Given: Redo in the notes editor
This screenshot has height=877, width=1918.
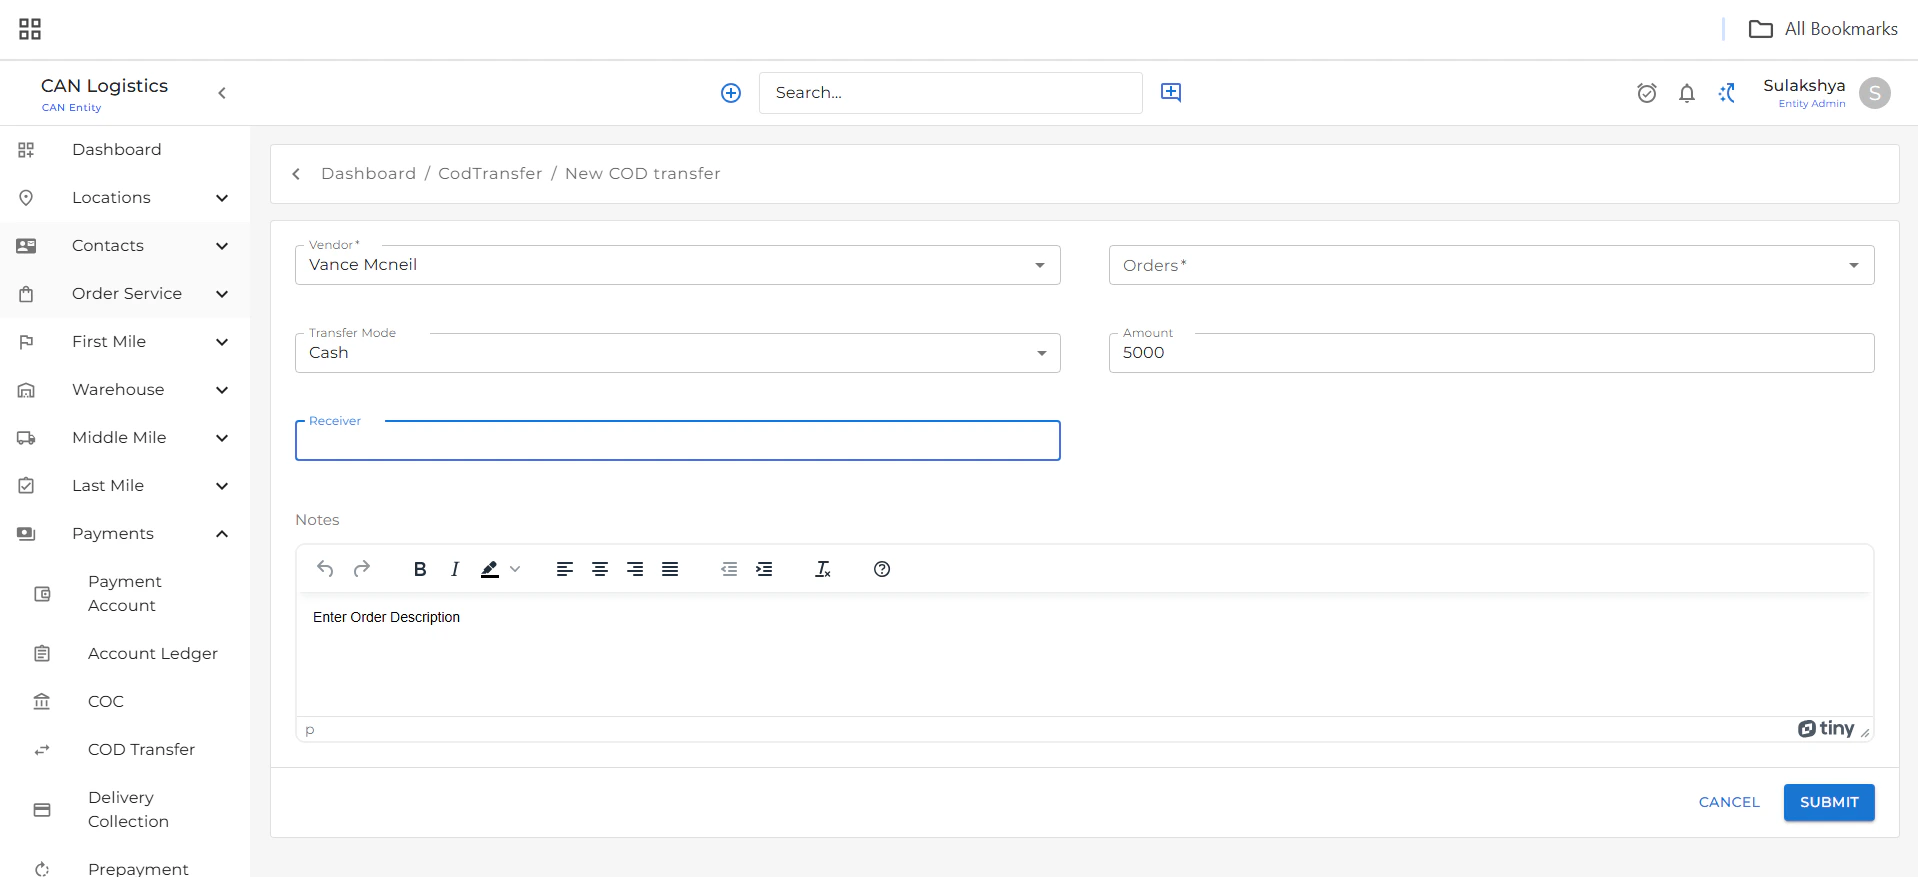Looking at the screenshot, I should point(362,569).
